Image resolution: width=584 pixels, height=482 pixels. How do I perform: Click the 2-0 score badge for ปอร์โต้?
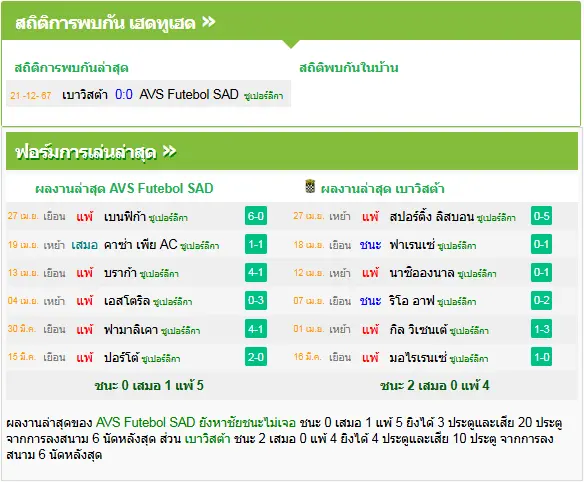256,357
